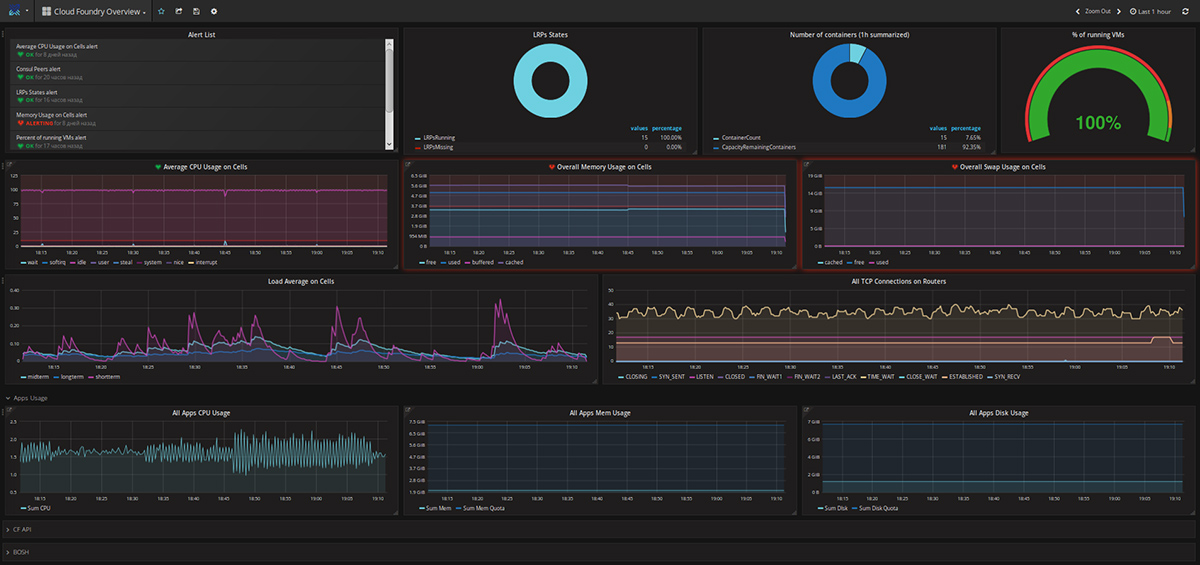Open Number of containers panel title menu
The height and width of the screenshot is (565, 1200).
click(x=849, y=34)
